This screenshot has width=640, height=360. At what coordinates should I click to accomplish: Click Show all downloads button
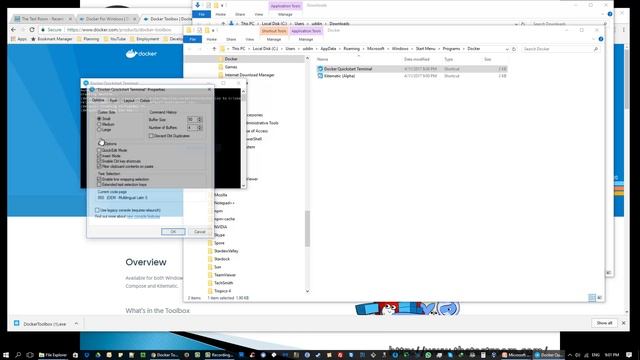pyautogui.click(x=604, y=323)
